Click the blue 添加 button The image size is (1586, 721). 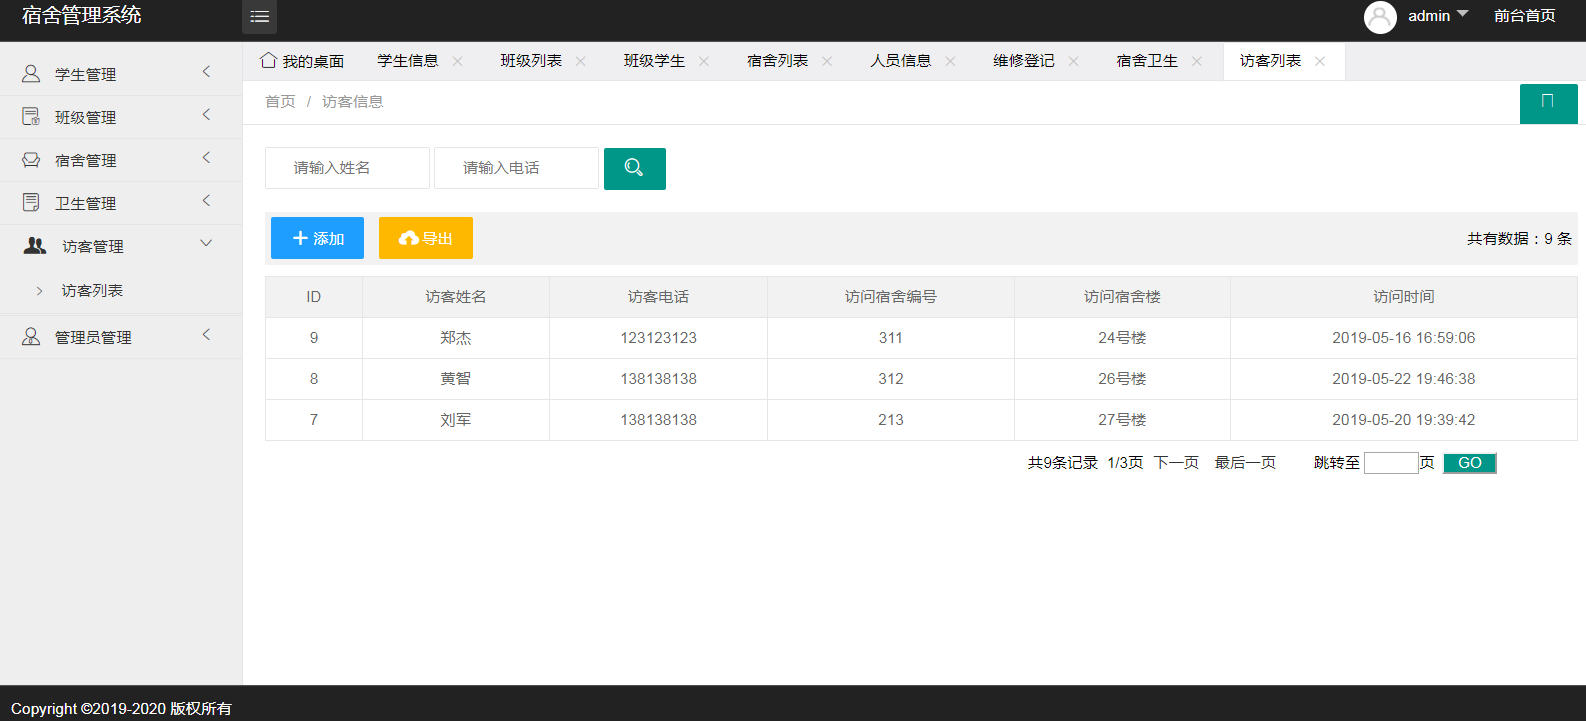(x=317, y=238)
